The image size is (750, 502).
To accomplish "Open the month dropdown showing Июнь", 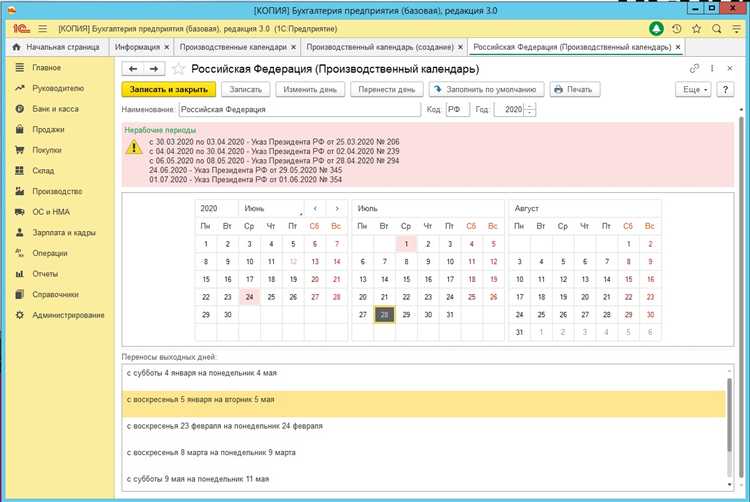I will 300,208.
